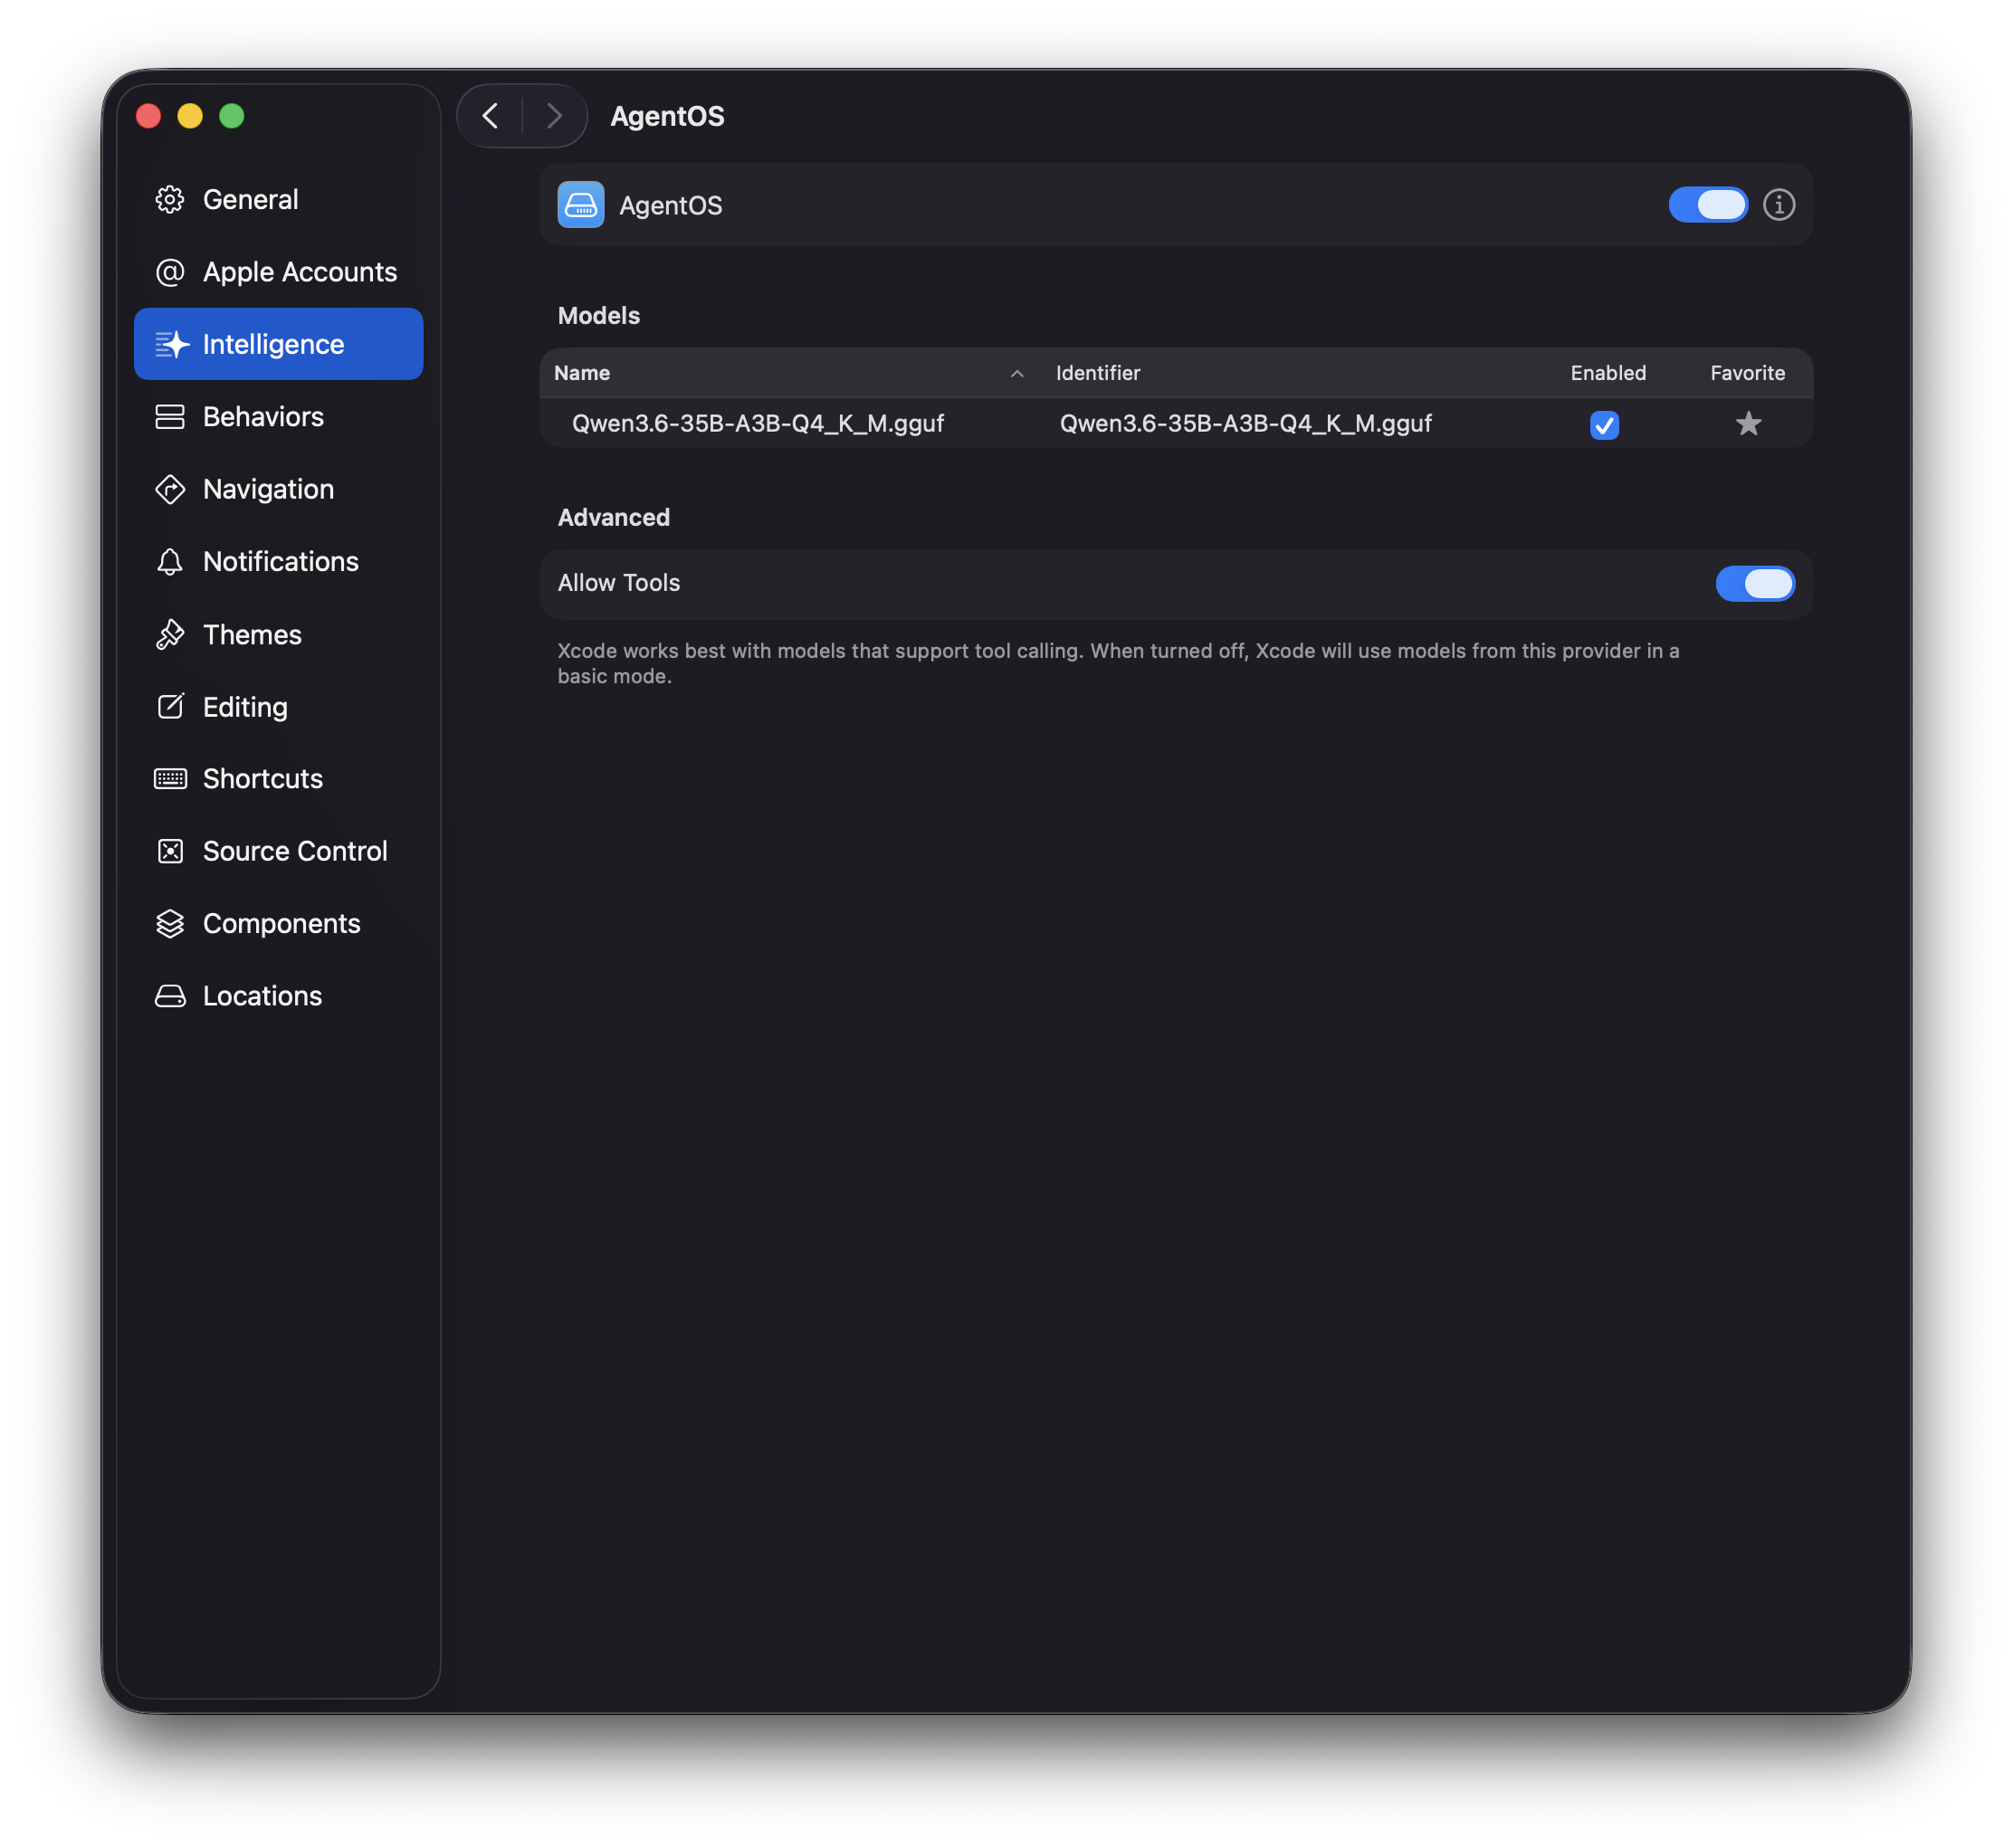Viewport: 2013px width, 1848px height.
Task: Open Behaviors via its sidebar icon
Action: (170, 417)
